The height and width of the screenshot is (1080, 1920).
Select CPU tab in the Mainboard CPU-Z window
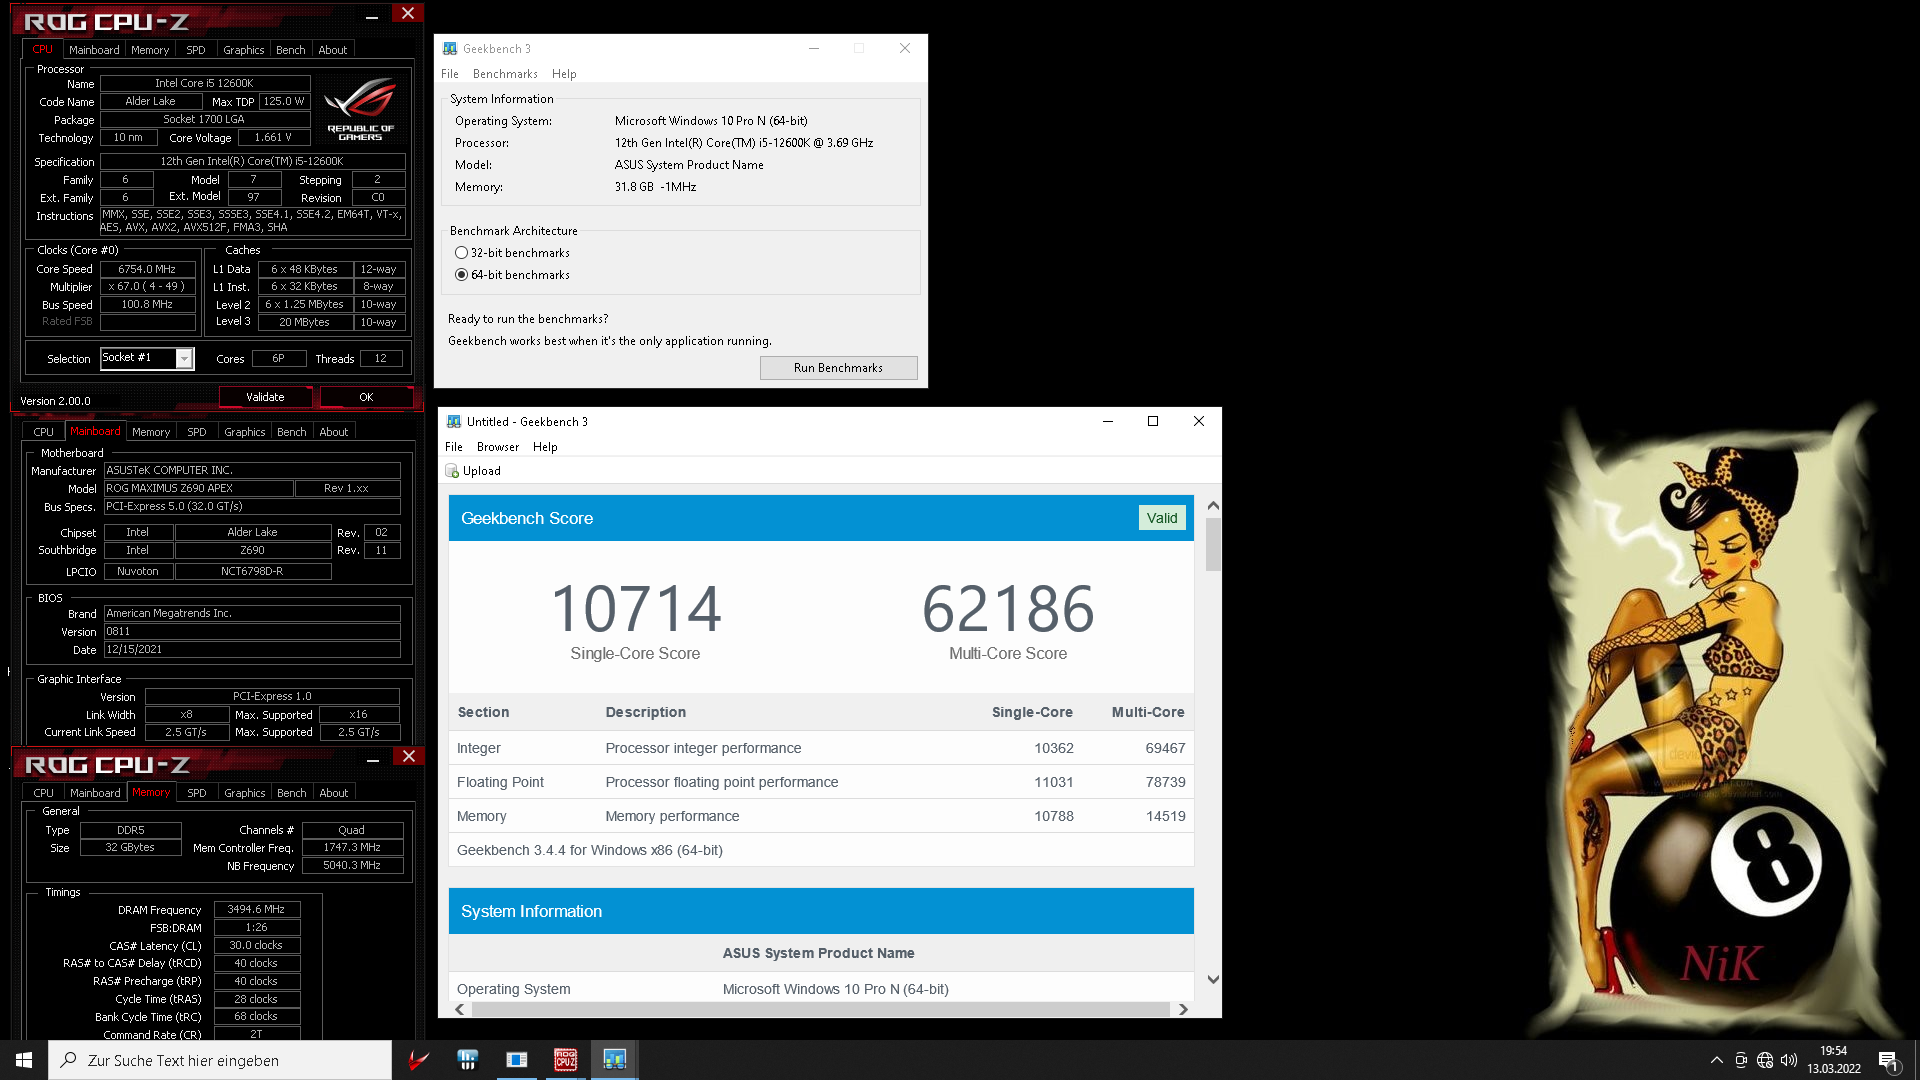(44, 432)
